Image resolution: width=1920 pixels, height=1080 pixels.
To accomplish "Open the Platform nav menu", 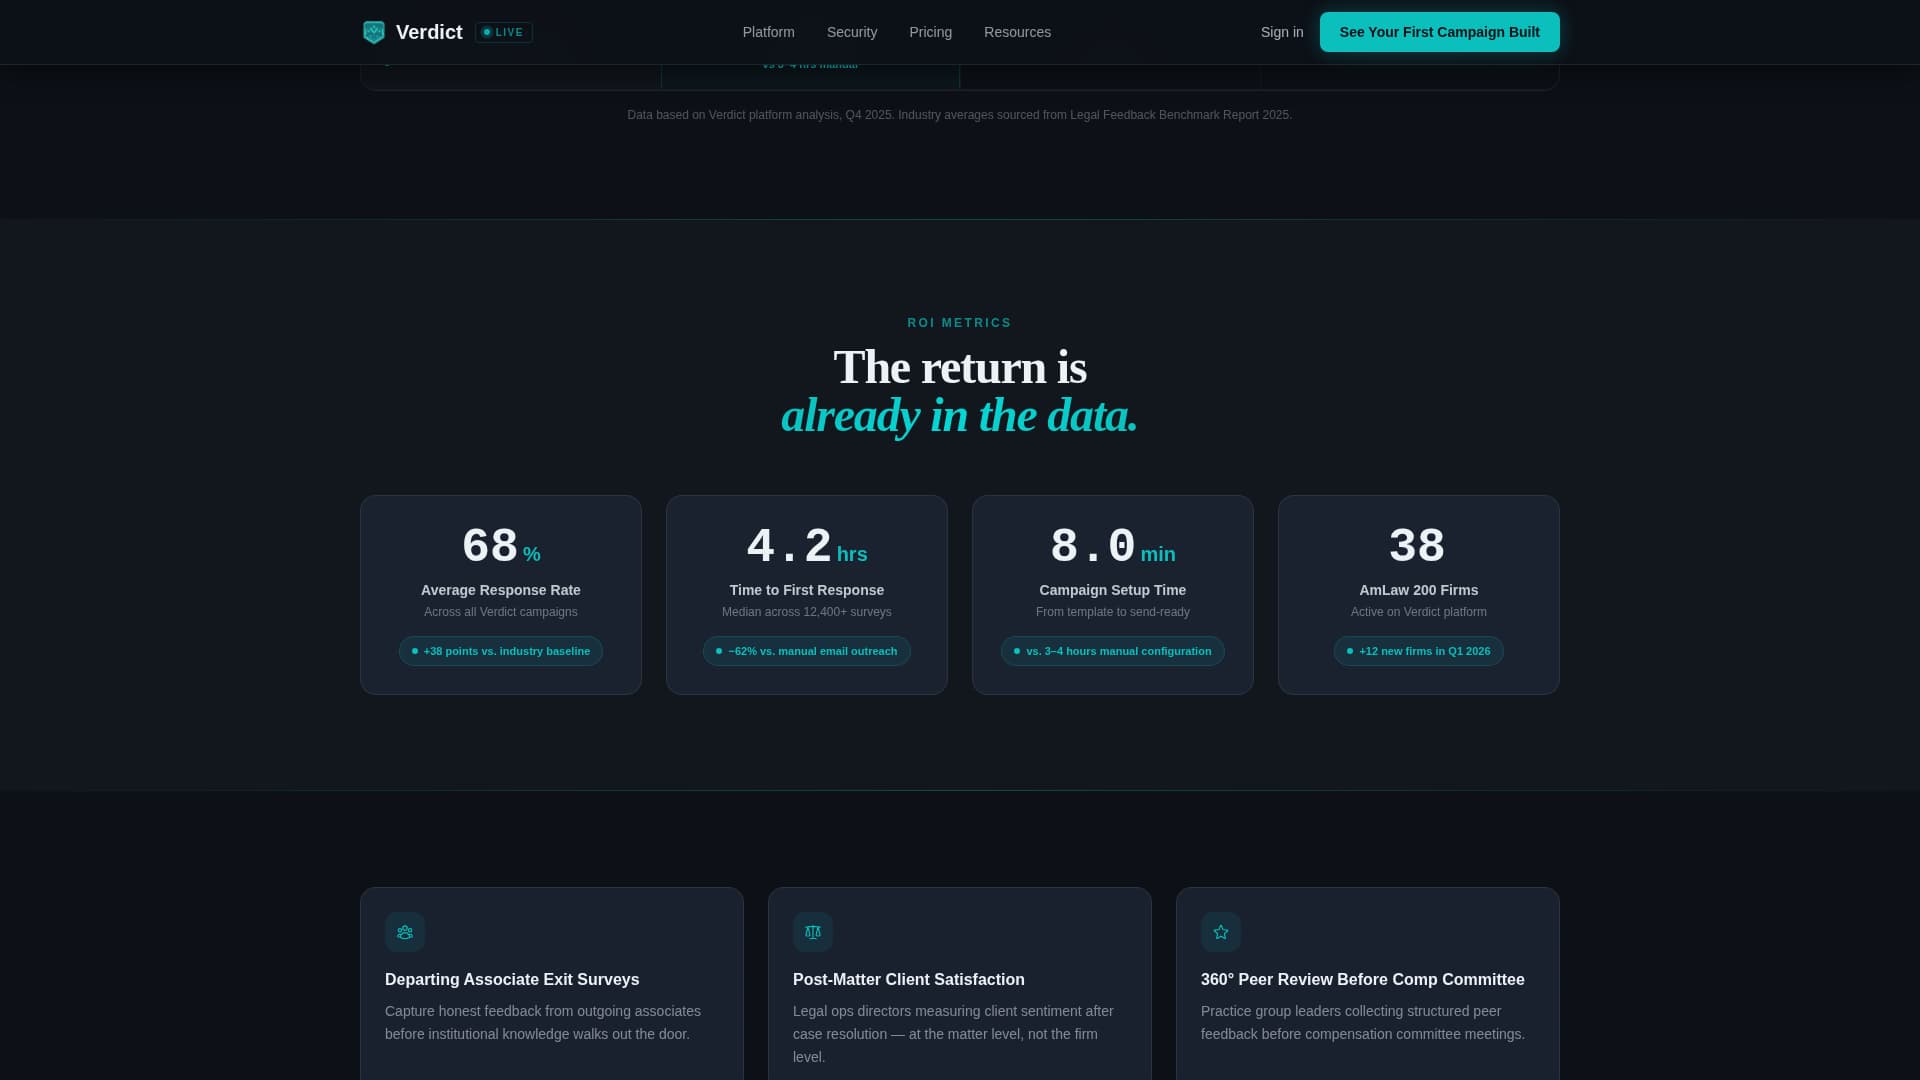I will click(x=768, y=32).
